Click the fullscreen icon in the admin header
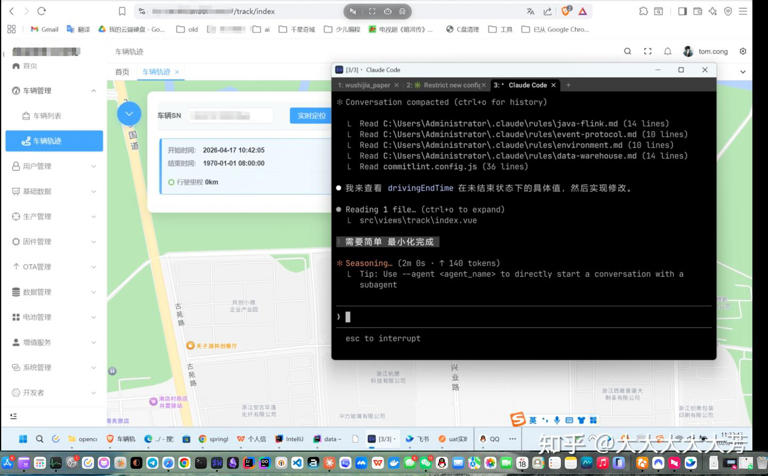This screenshot has height=476, width=768. [647, 51]
